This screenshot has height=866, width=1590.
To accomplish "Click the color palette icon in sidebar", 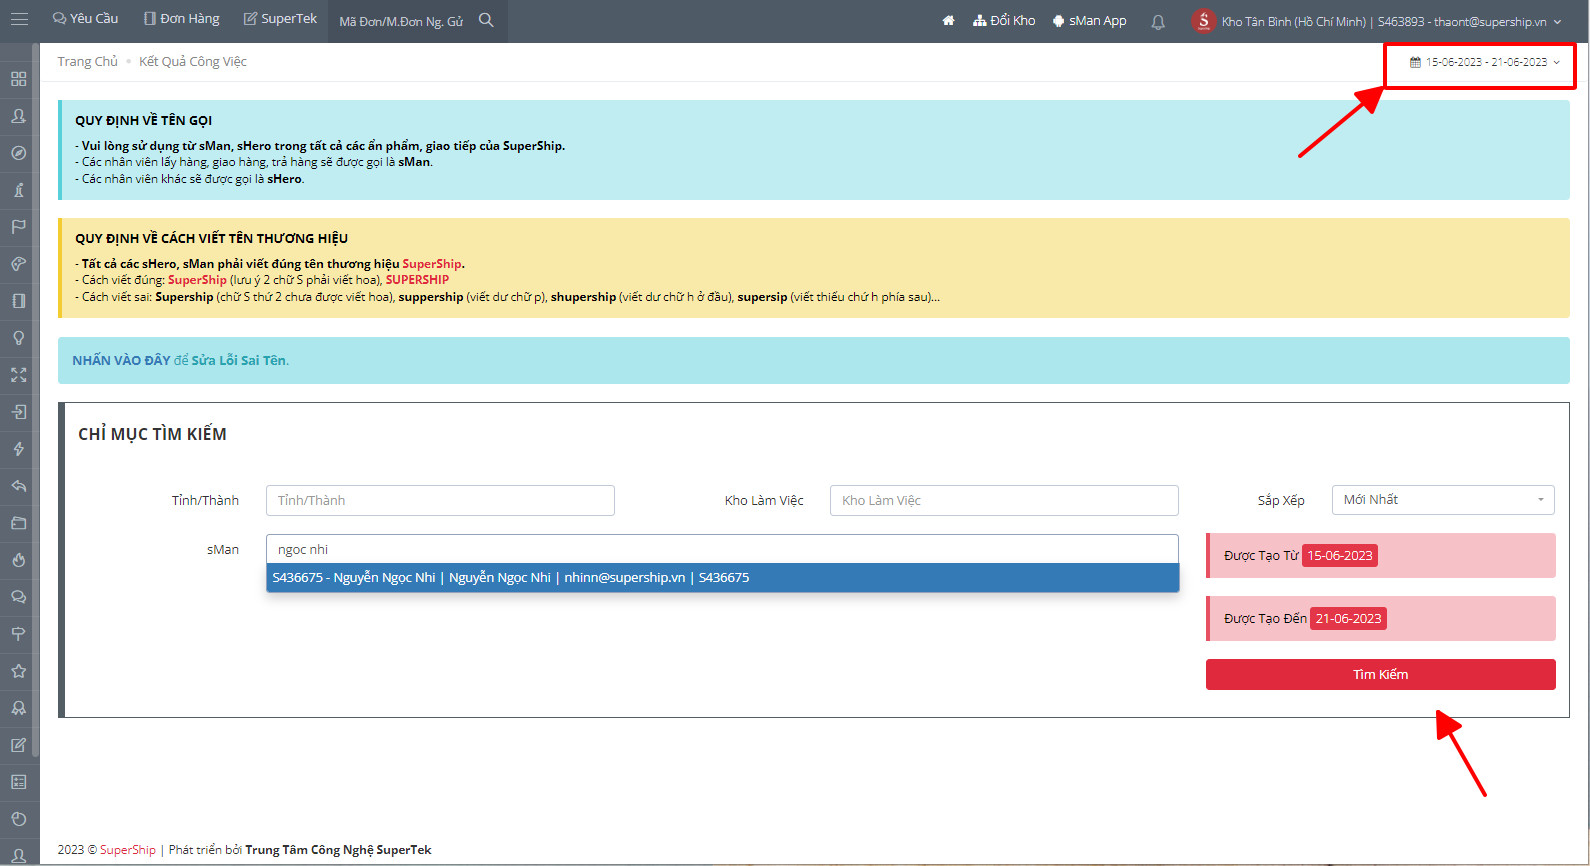I will click(x=18, y=264).
